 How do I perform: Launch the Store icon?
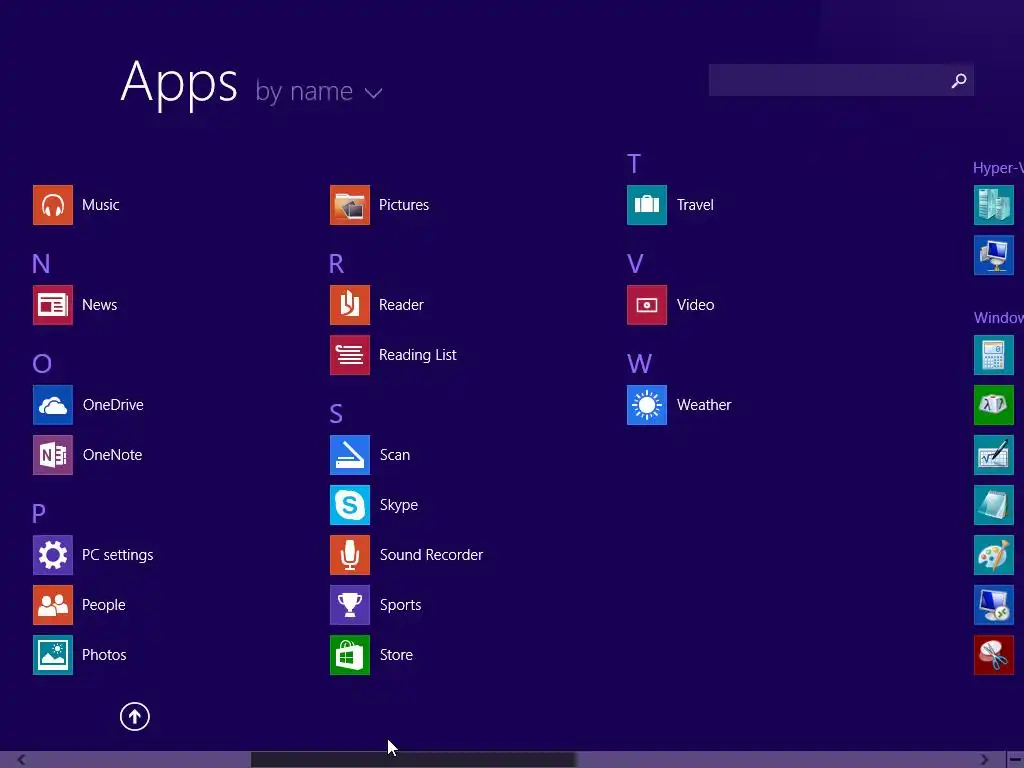point(350,655)
